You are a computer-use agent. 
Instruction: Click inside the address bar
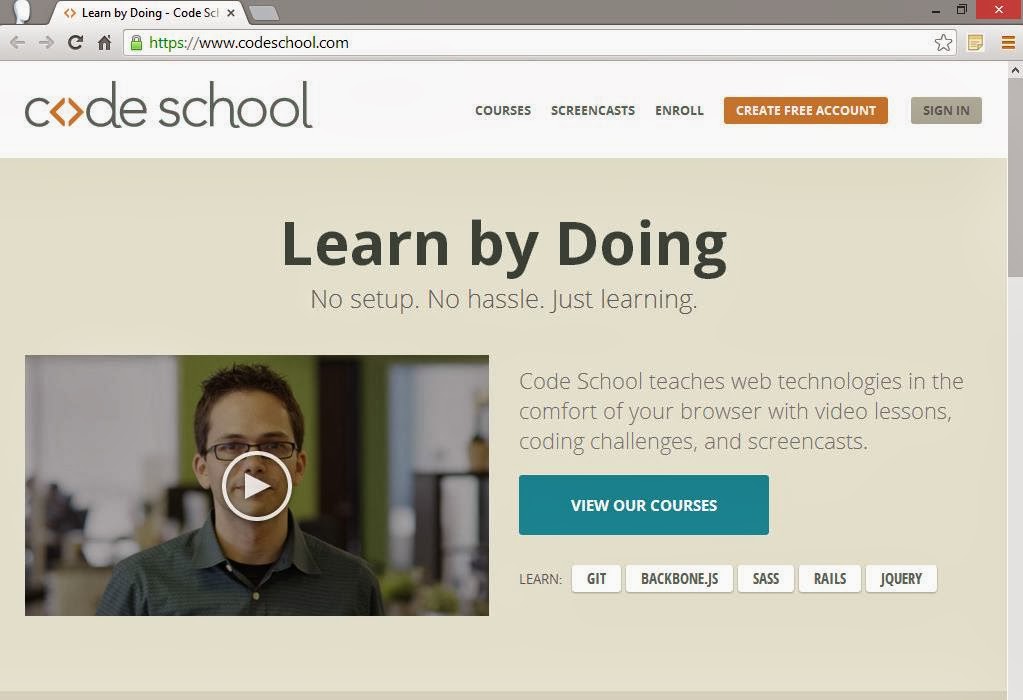point(400,43)
